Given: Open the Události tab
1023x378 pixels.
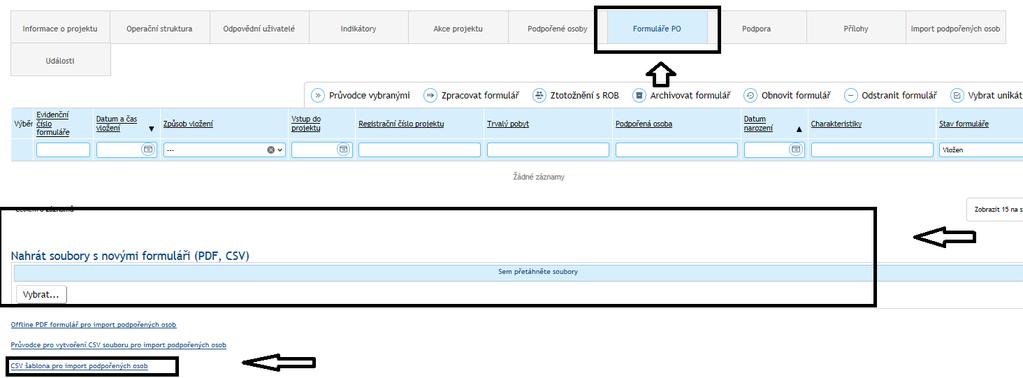Looking at the screenshot, I should (60, 60).
